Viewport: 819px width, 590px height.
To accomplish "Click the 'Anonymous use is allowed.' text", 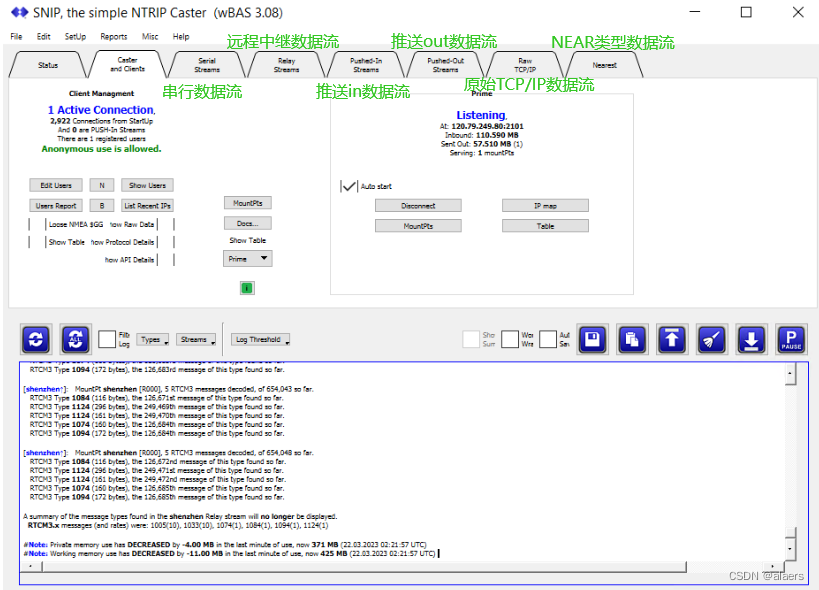I will (x=101, y=149).
